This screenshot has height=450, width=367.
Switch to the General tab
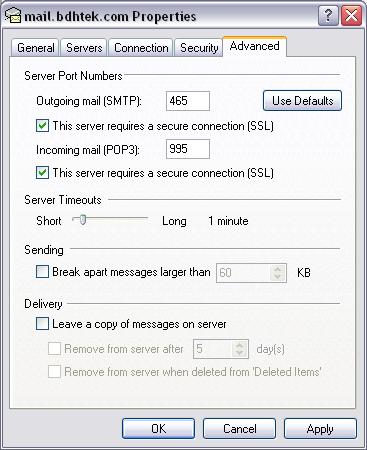tap(35, 48)
